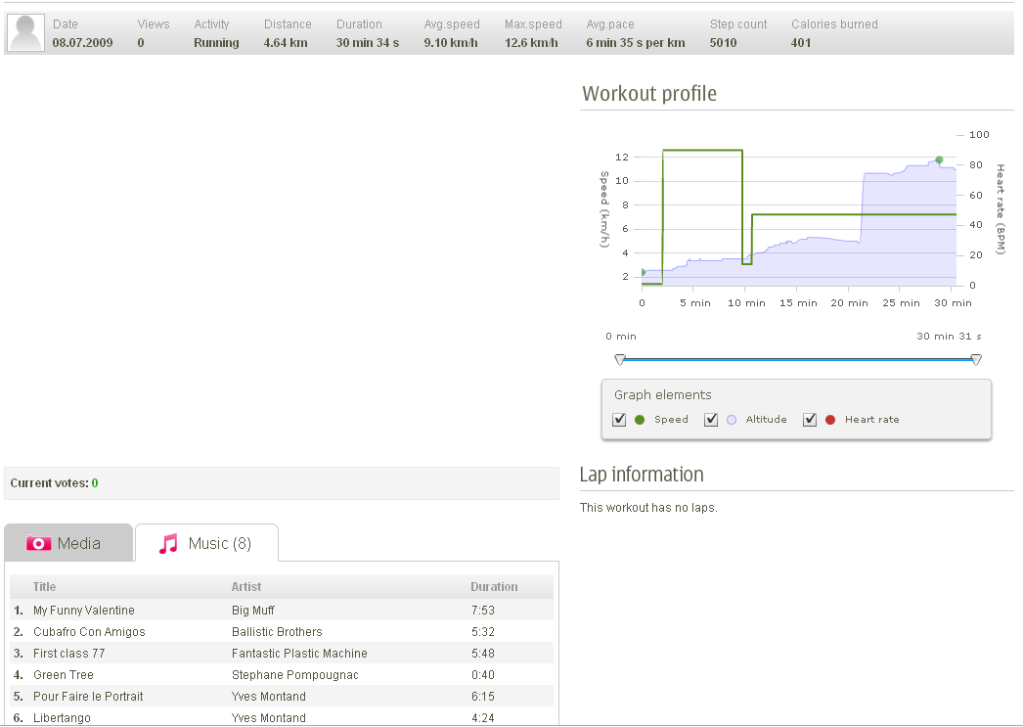Click the left time range slider handle
1023x727 pixels.
[x=620, y=359]
